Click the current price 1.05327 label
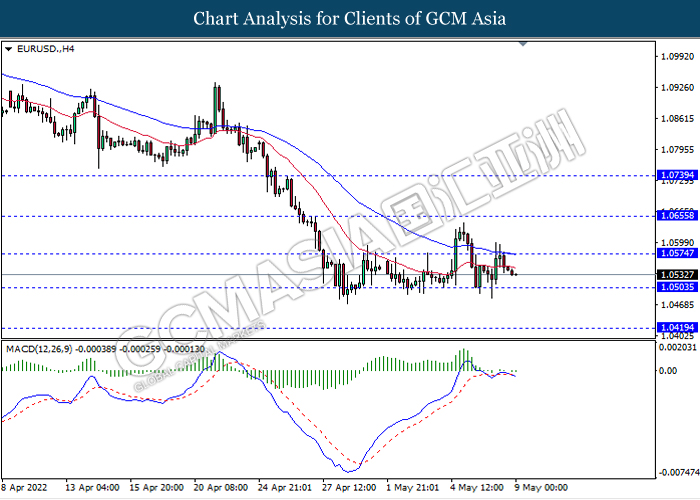This screenshot has width=700, height=500. tap(677, 275)
